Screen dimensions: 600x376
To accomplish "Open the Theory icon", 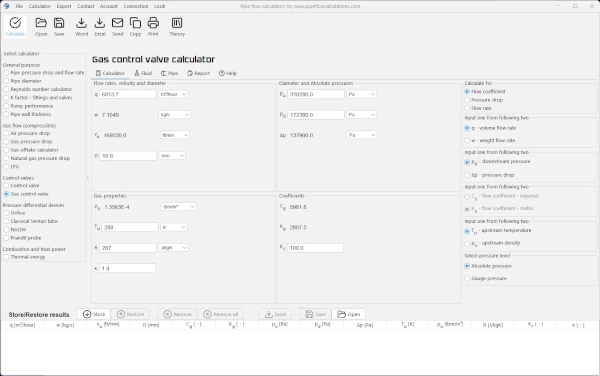I will [177, 27].
